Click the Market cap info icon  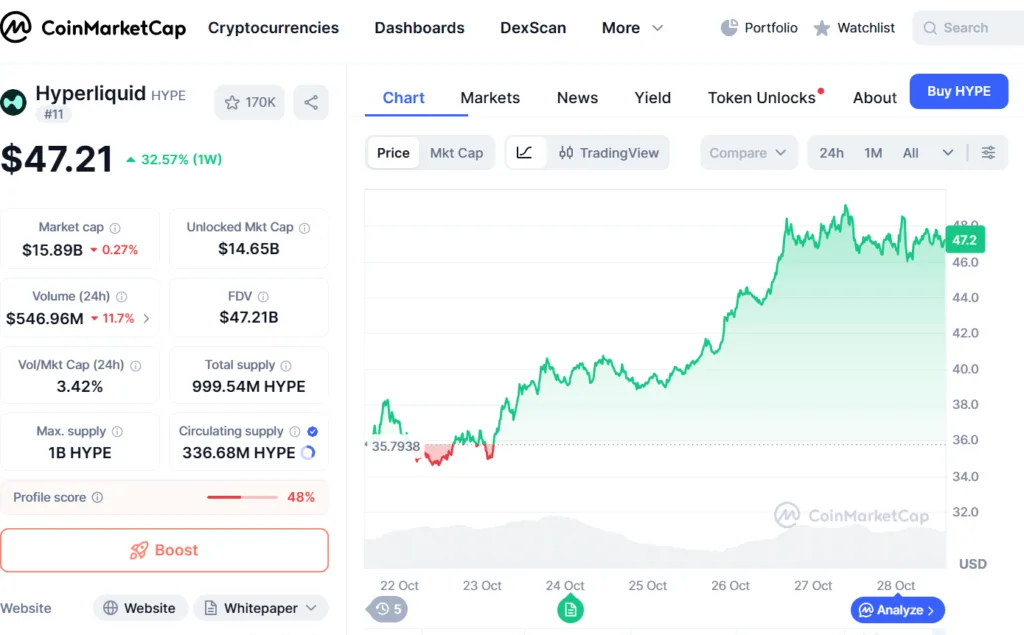click(115, 228)
